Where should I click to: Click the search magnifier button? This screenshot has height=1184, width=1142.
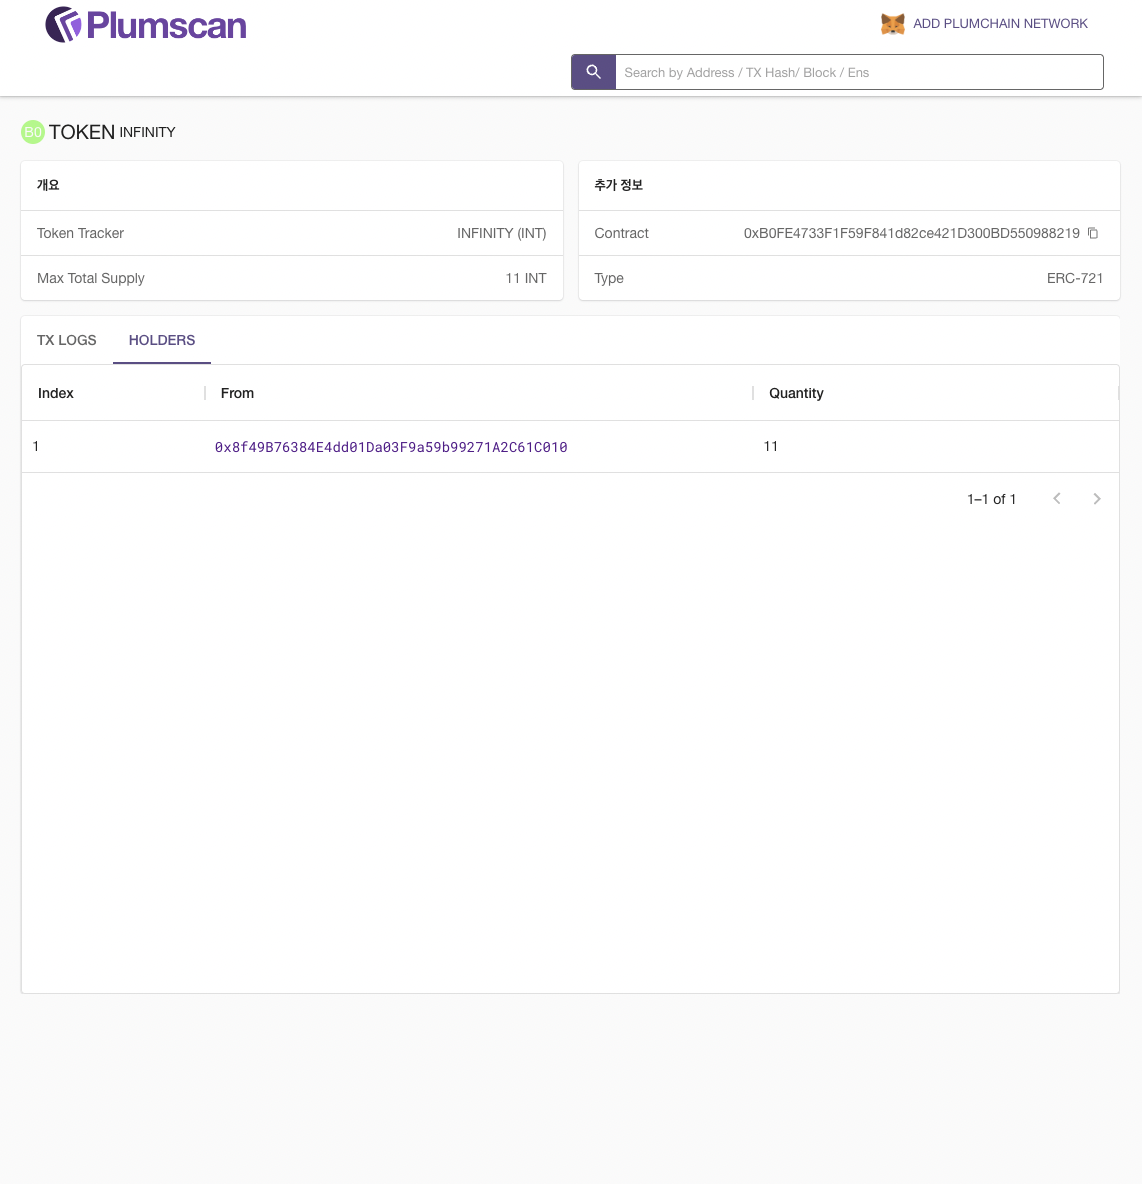(x=593, y=72)
